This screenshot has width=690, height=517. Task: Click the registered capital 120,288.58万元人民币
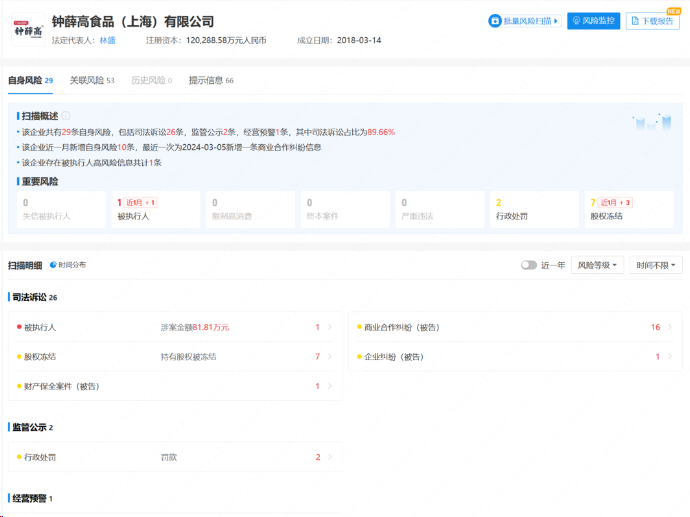click(x=226, y=40)
